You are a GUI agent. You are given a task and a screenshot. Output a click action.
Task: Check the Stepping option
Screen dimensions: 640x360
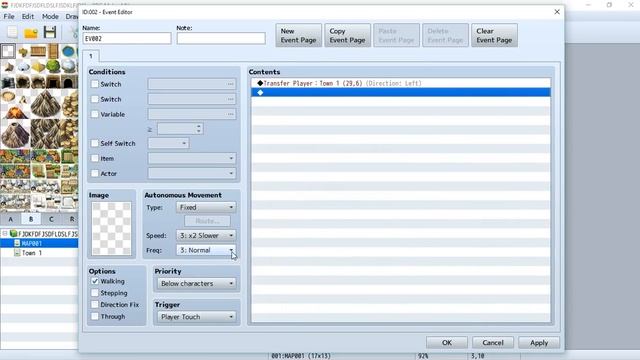click(95, 293)
